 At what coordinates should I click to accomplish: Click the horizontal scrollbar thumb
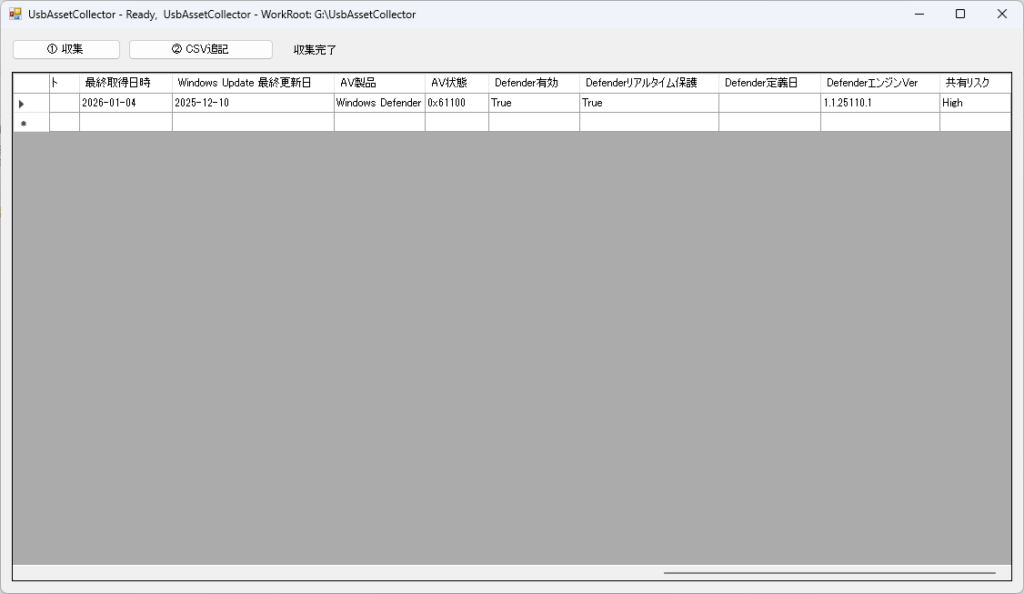pos(829,573)
